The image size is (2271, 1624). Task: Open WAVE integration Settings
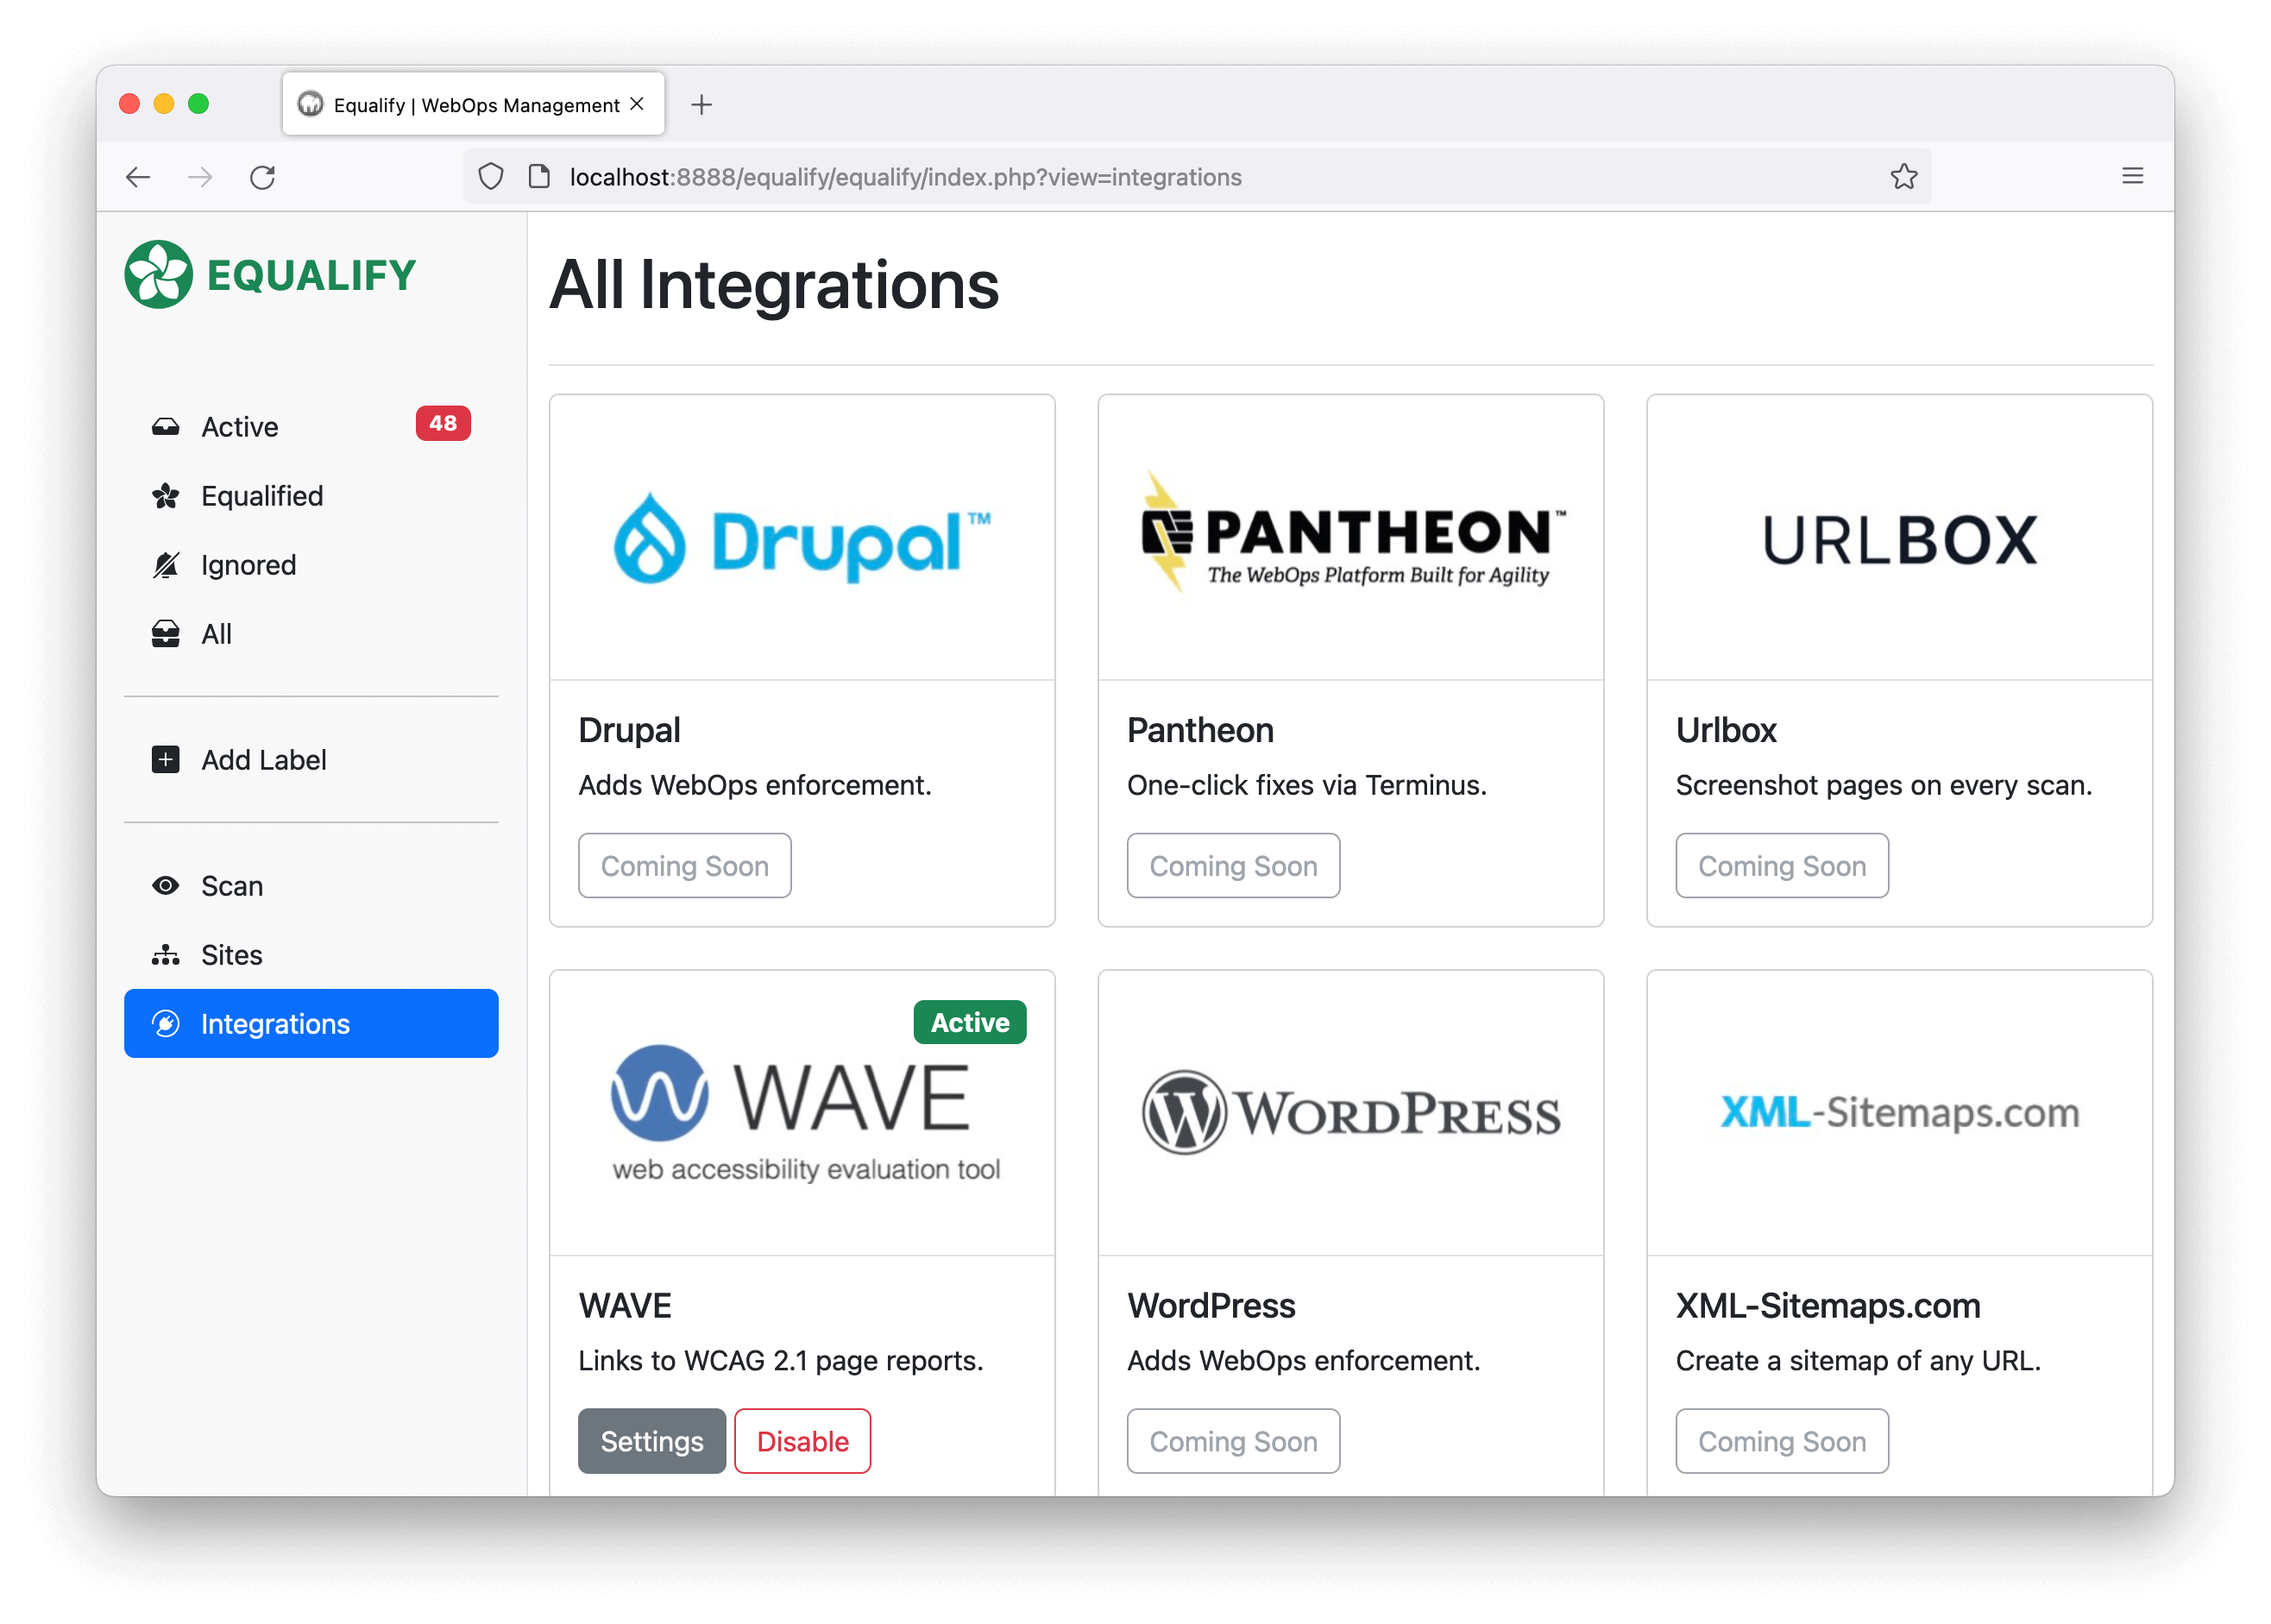tap(652, 1441)
